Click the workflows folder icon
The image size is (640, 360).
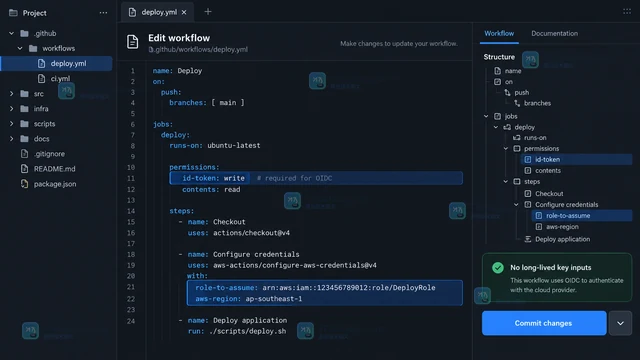click(x=33, y=48)
